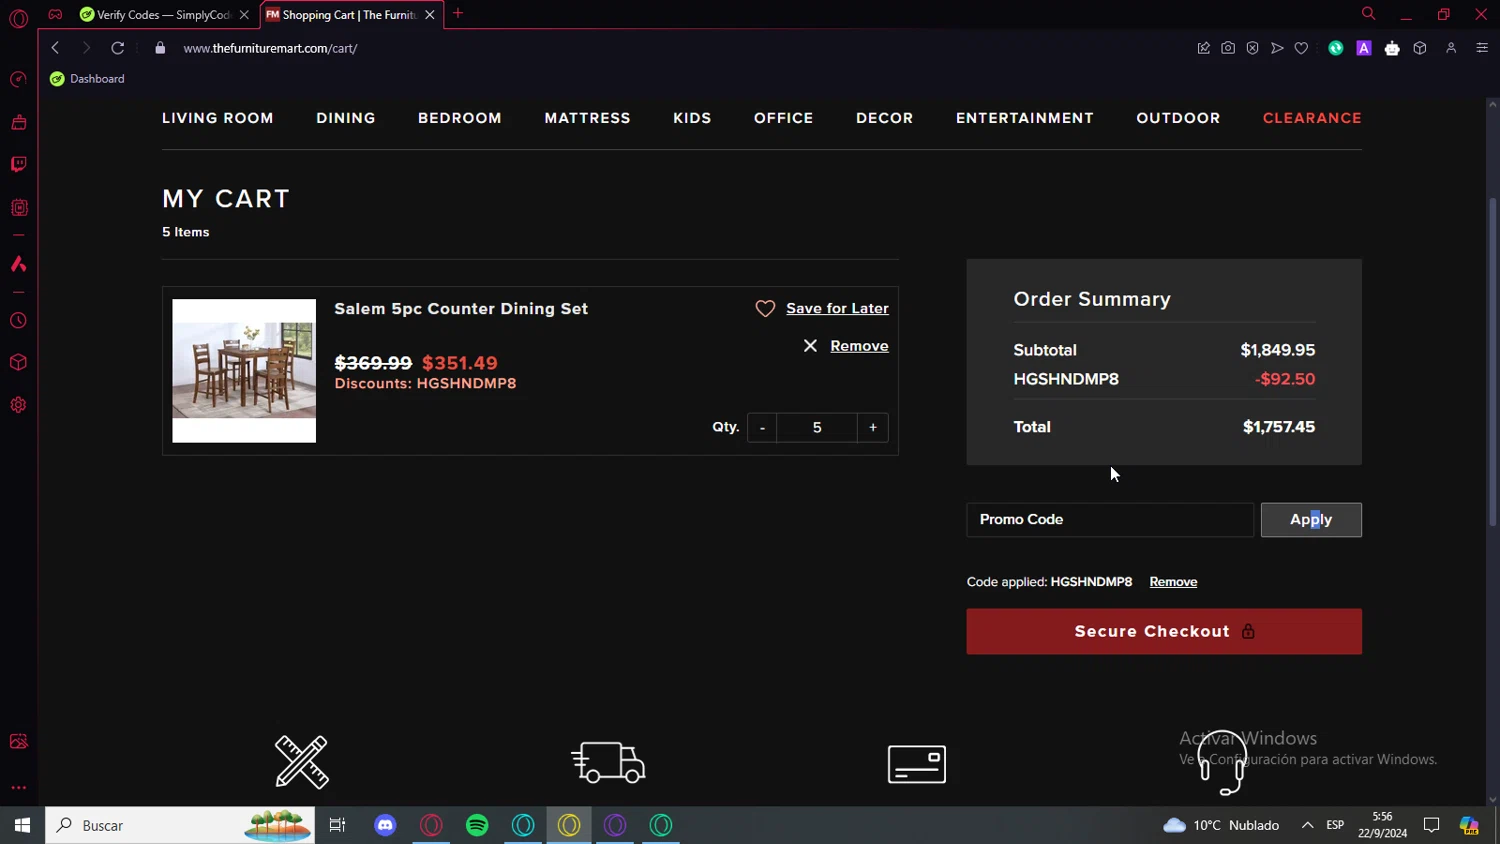This screenshot has width=1500, height=844.
Task: Open sidebar three-dots more options
Action: pyautogui.click(x=18, y=787)
